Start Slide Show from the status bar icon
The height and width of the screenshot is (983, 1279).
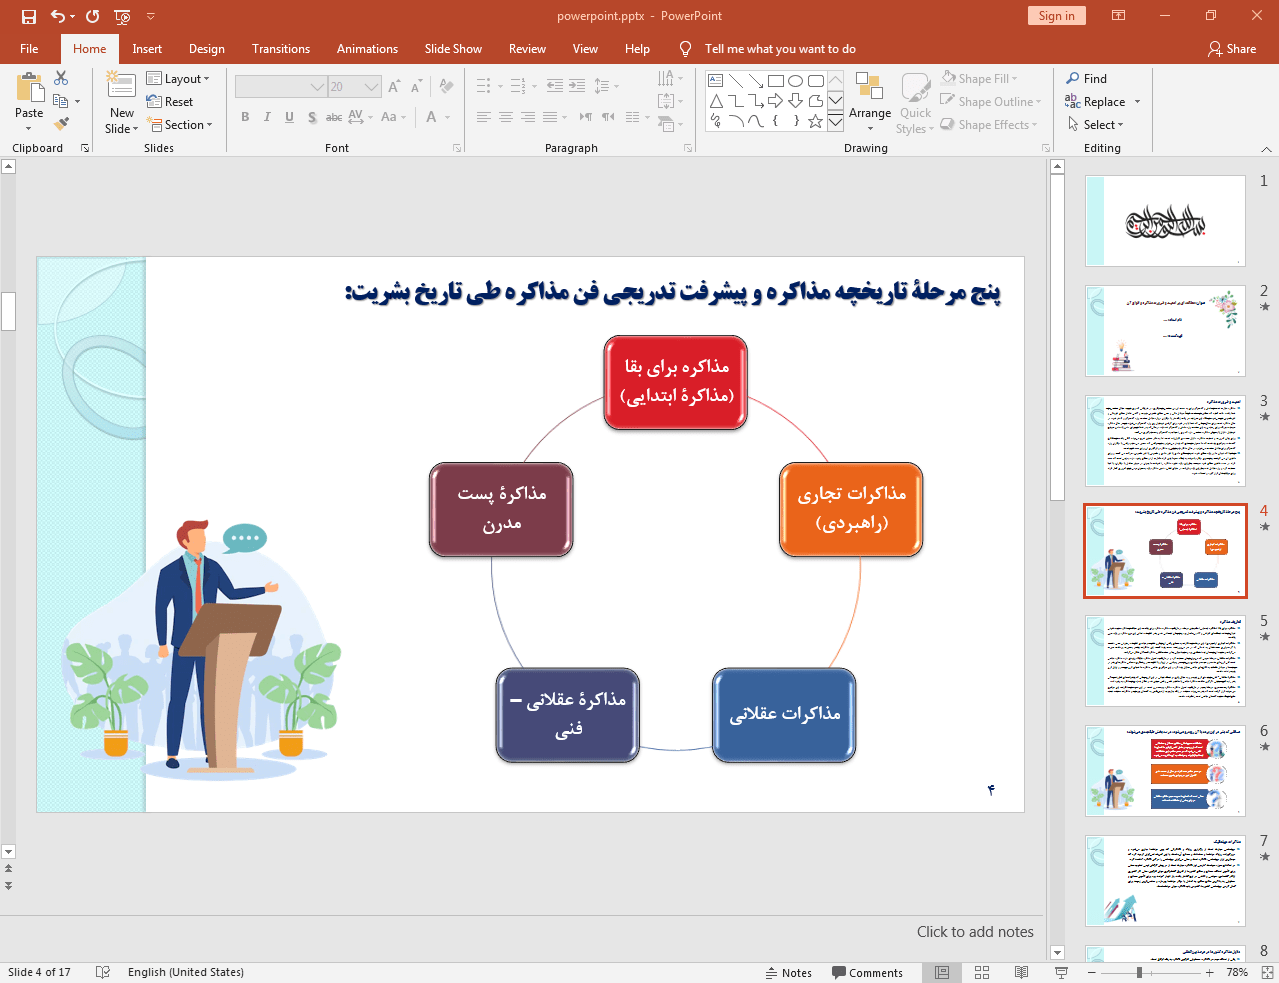(x=1060, y=971)
